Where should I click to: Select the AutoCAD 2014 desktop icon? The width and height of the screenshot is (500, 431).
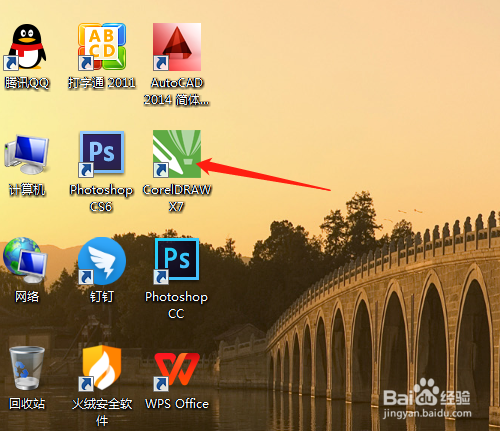(x=177, y=47)
